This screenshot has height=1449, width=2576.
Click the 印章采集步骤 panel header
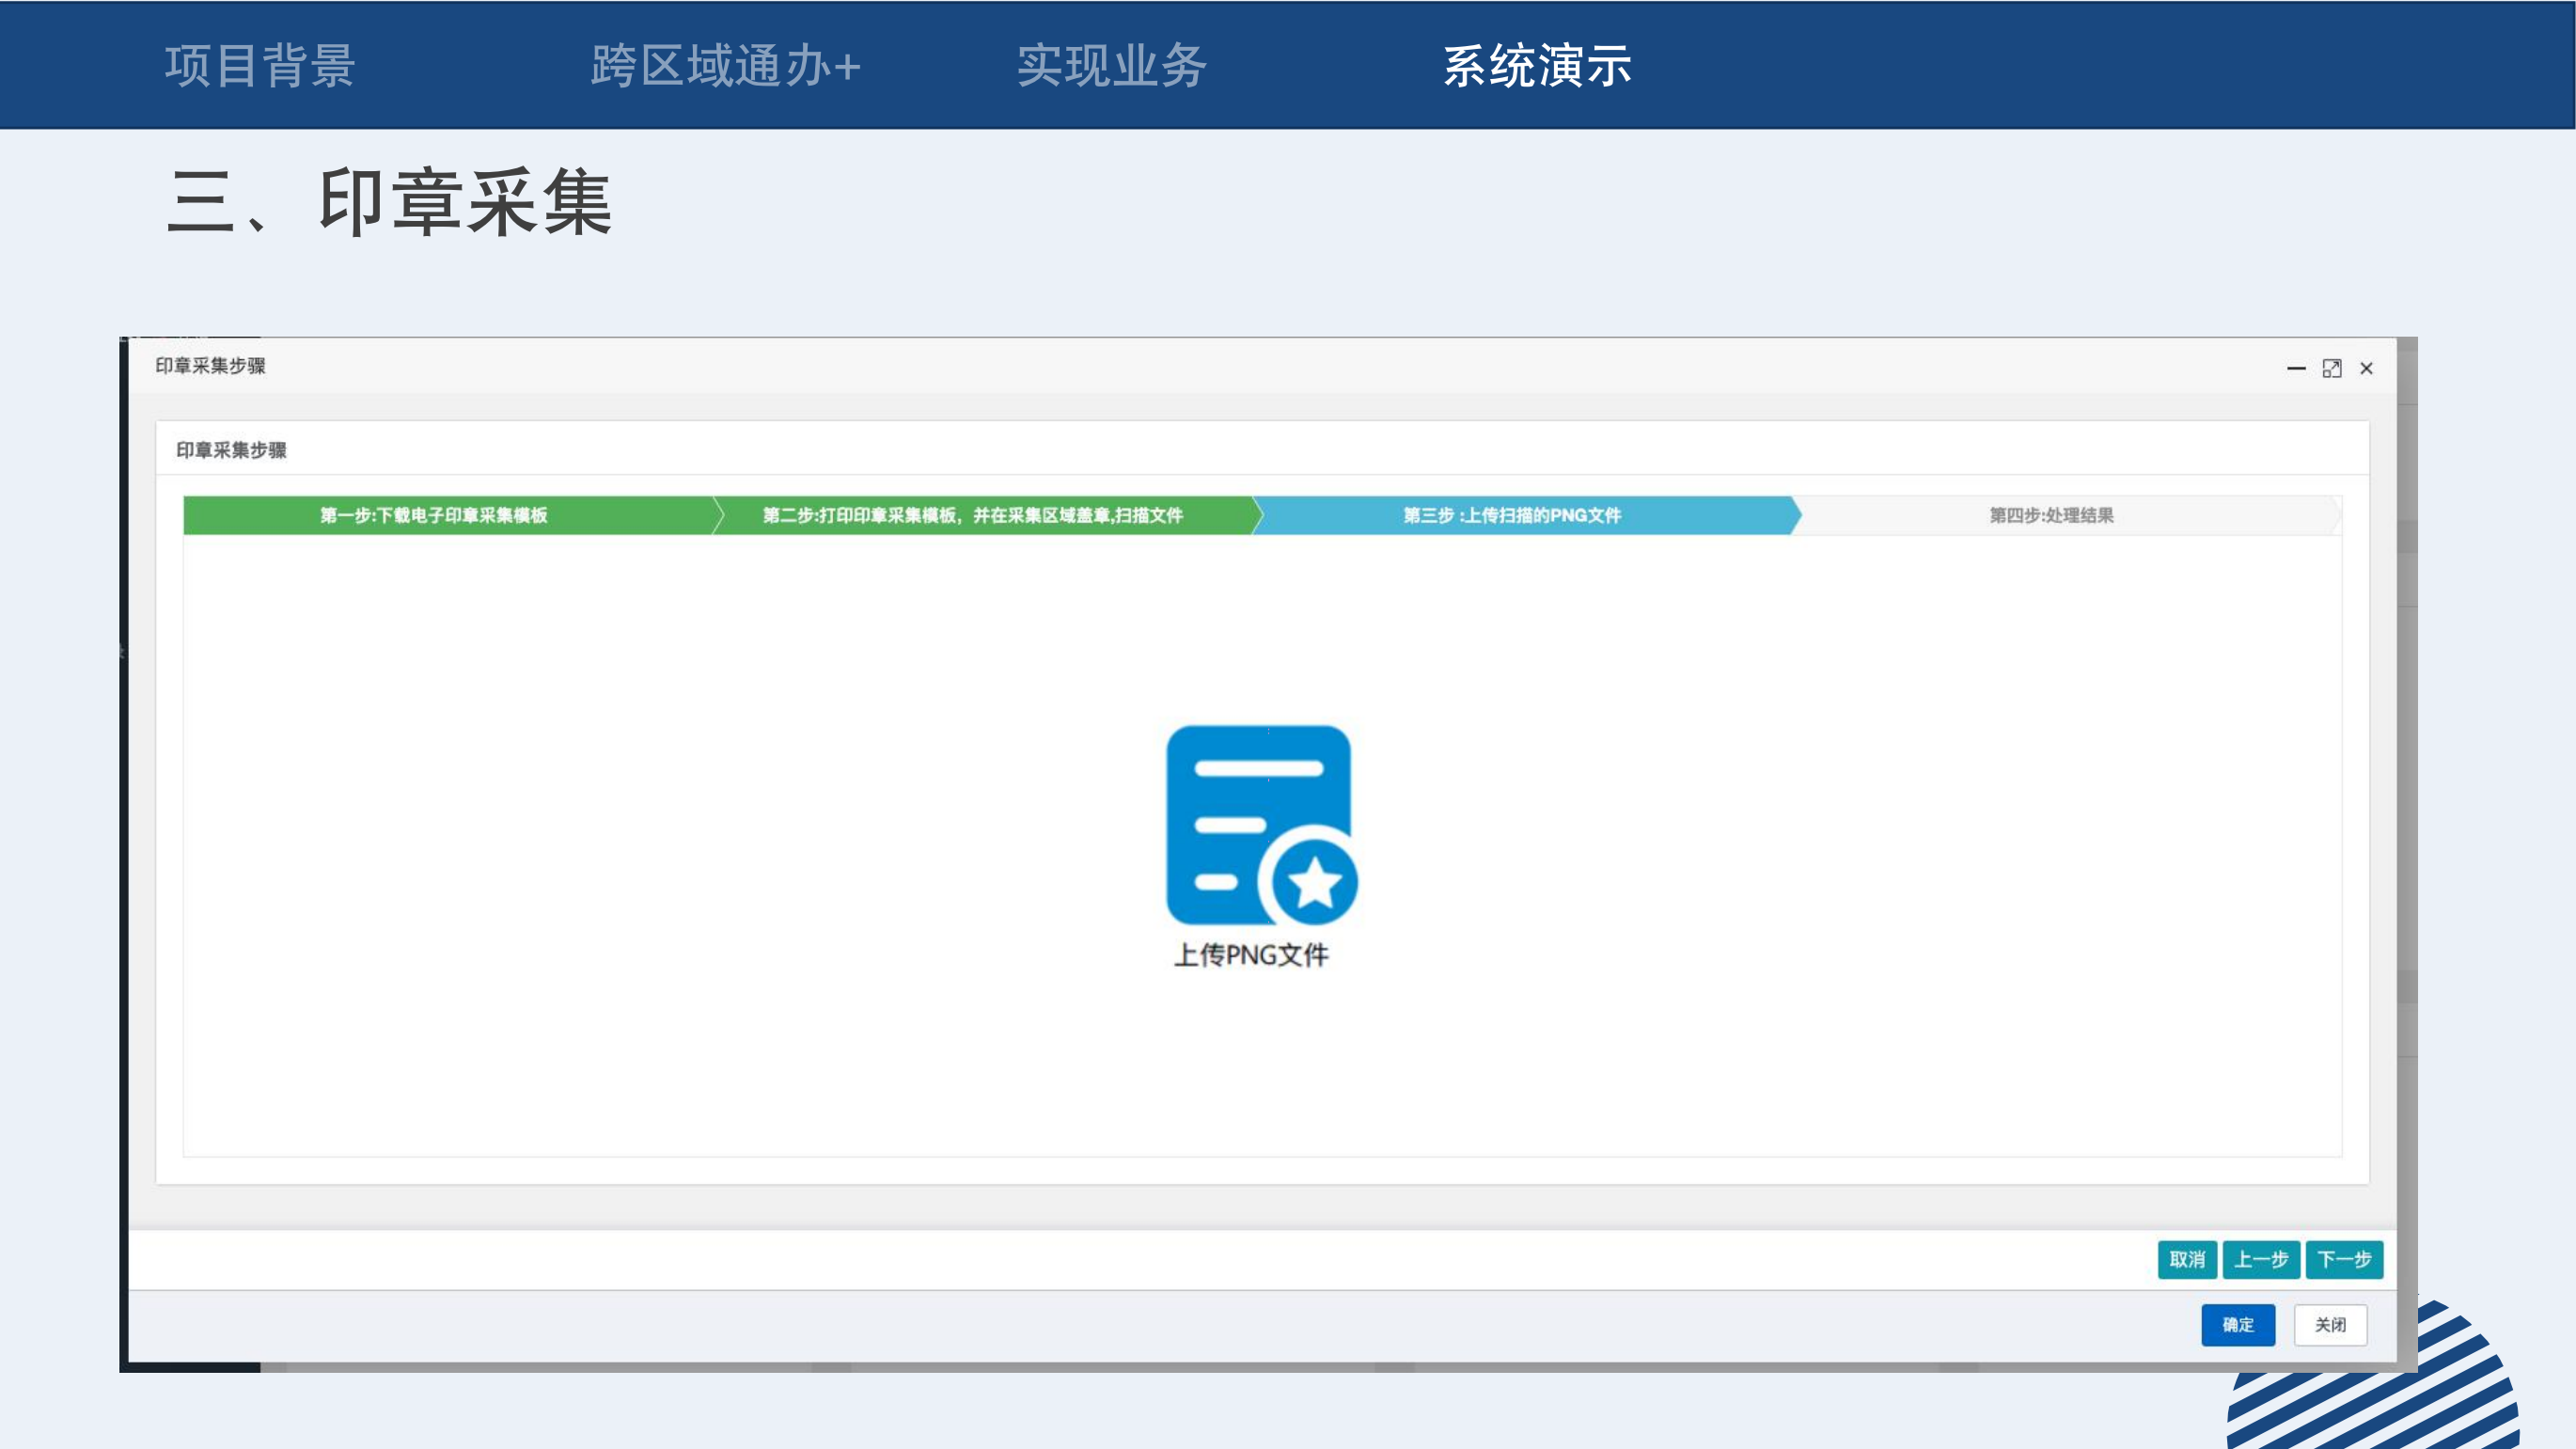pyautogui.click(x=231, y=450)
